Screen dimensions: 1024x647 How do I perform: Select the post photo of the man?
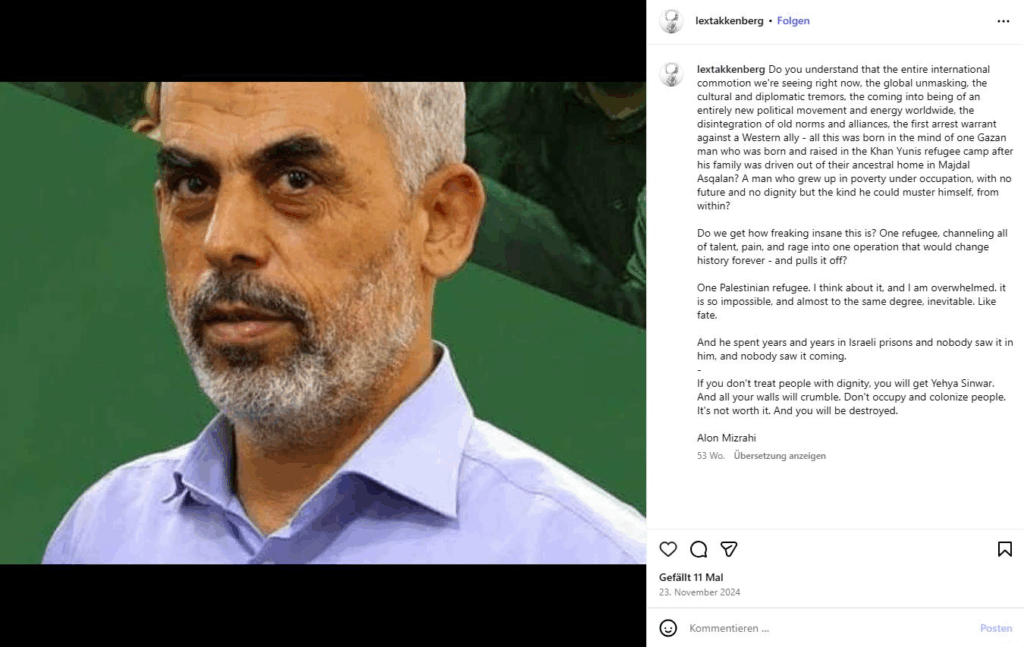point(323,323)
